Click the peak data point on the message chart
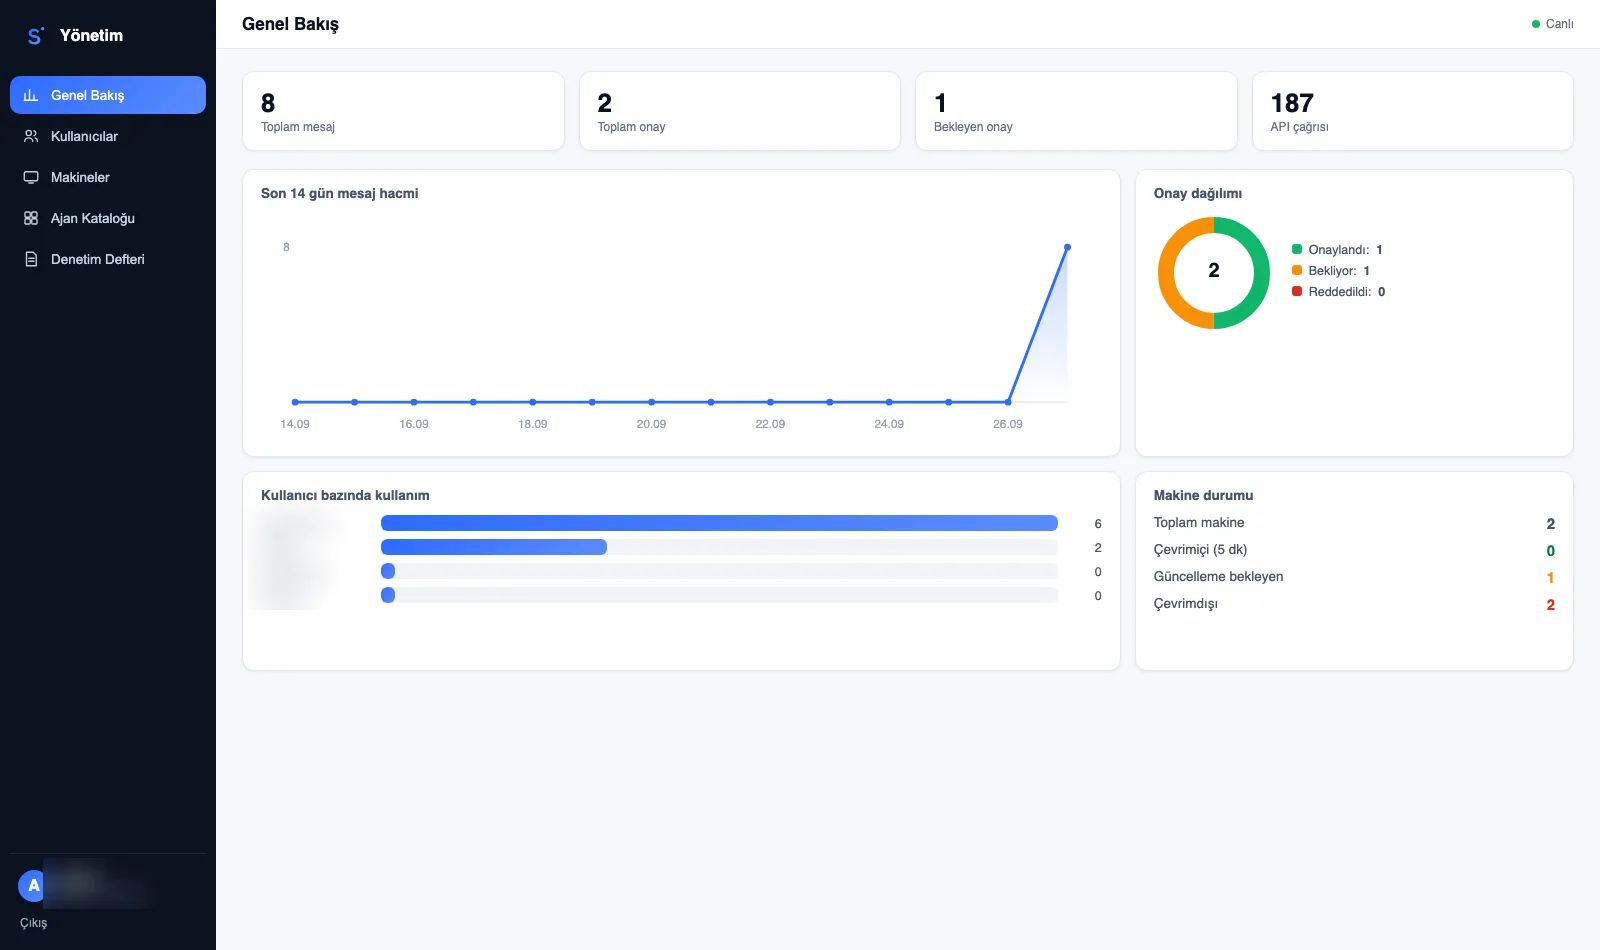This screenshot has width=1600, height=950. coord(1067,247)
